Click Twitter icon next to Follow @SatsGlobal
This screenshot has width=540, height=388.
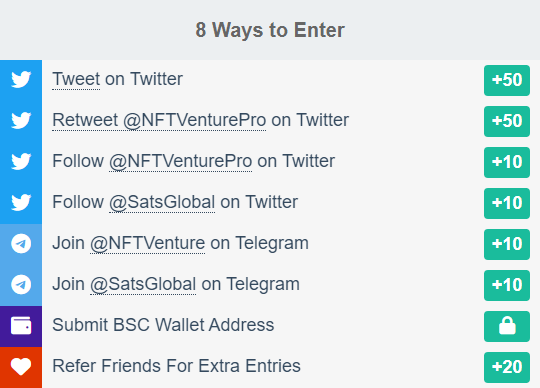tap(21, 202)
